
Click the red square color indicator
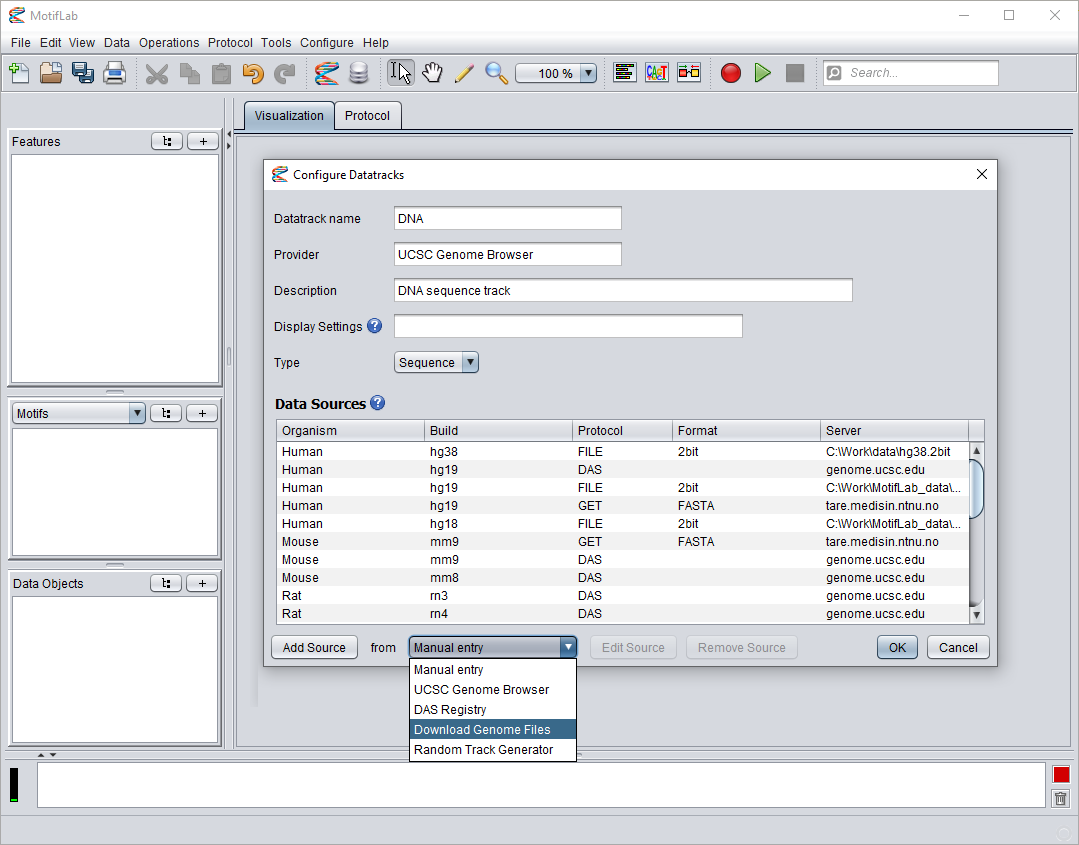tap(1061, 775)
